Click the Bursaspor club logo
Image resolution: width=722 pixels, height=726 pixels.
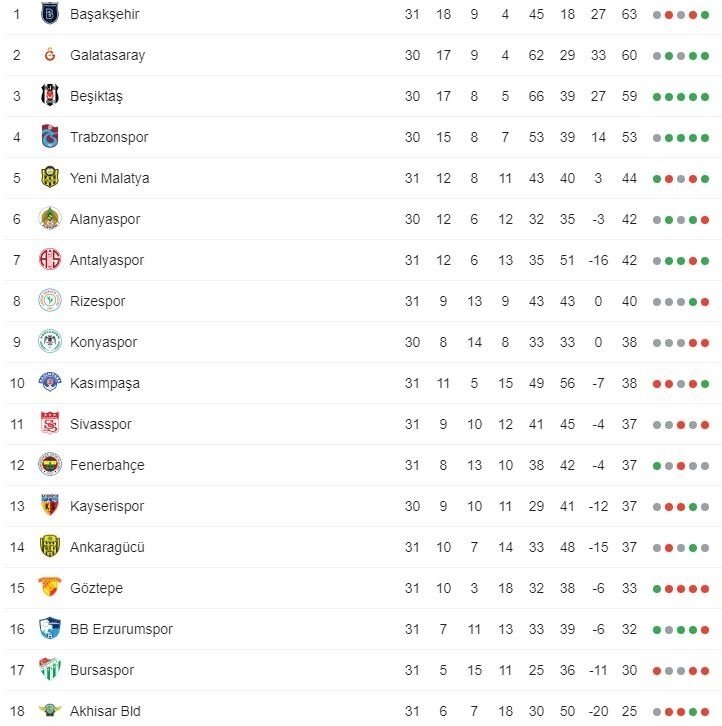49,670
